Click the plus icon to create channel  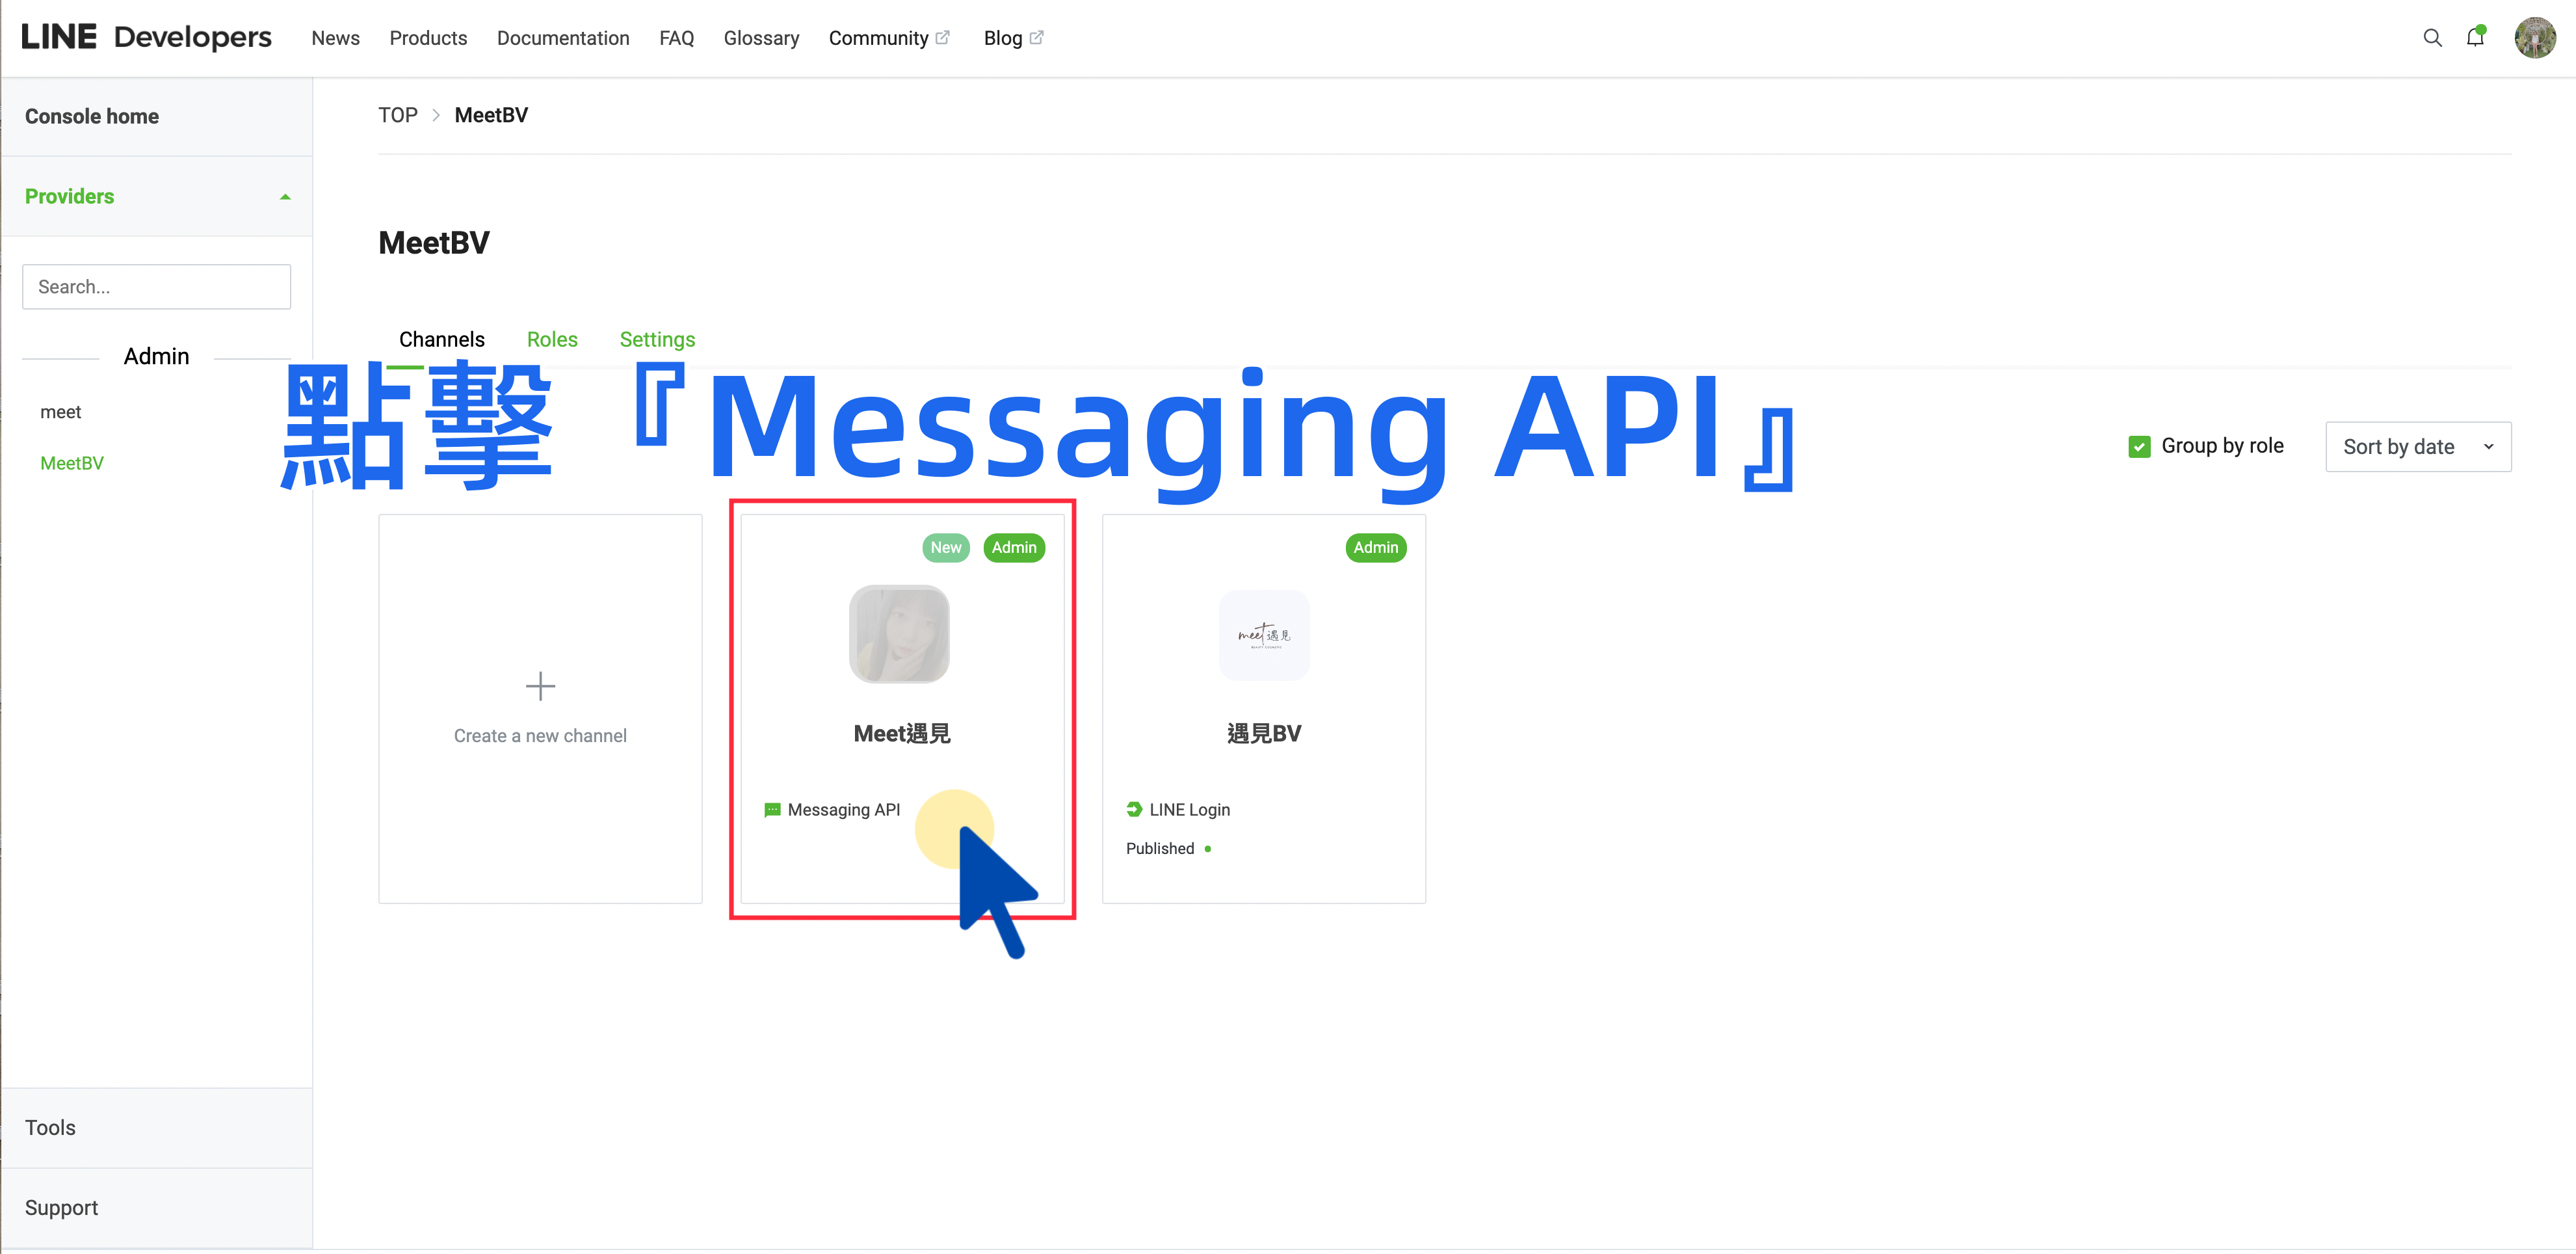click(540, 686)
